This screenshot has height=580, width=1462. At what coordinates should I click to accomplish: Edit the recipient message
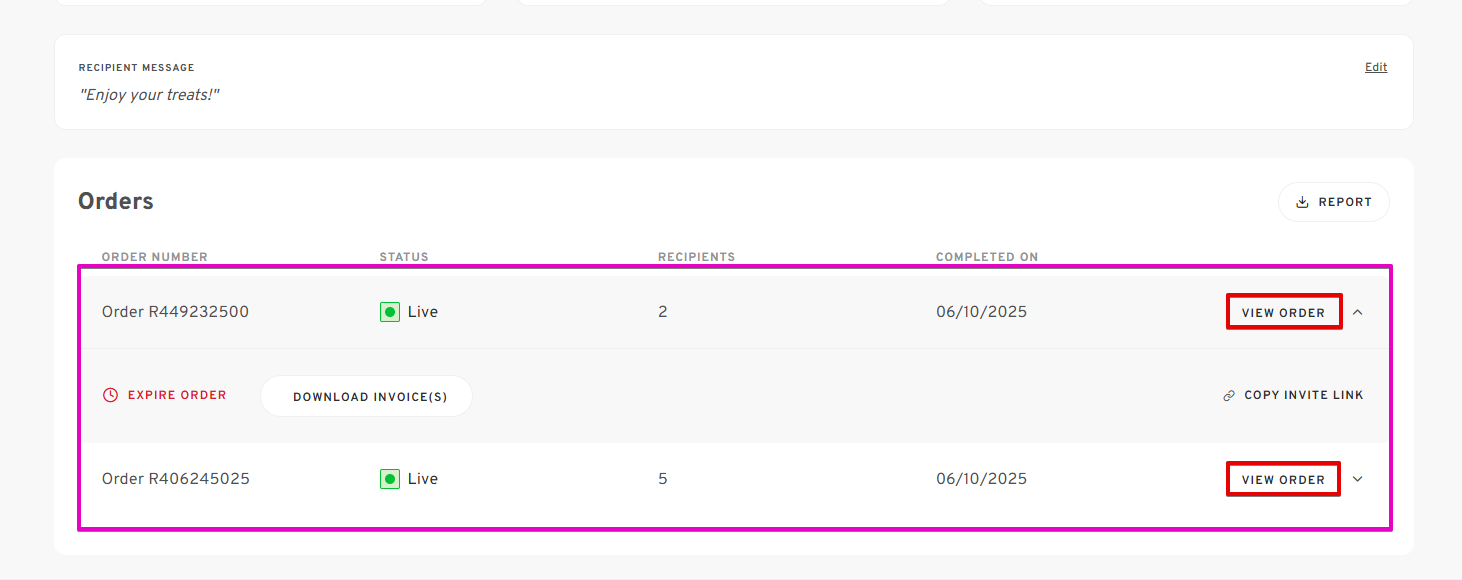[1376, 67]
